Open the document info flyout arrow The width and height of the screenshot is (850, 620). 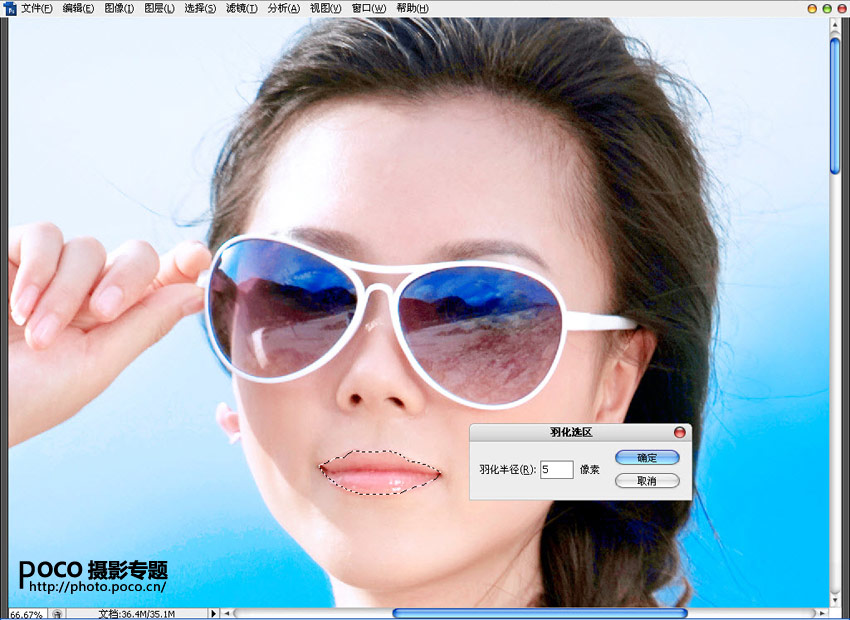click(x=213, y=614)
